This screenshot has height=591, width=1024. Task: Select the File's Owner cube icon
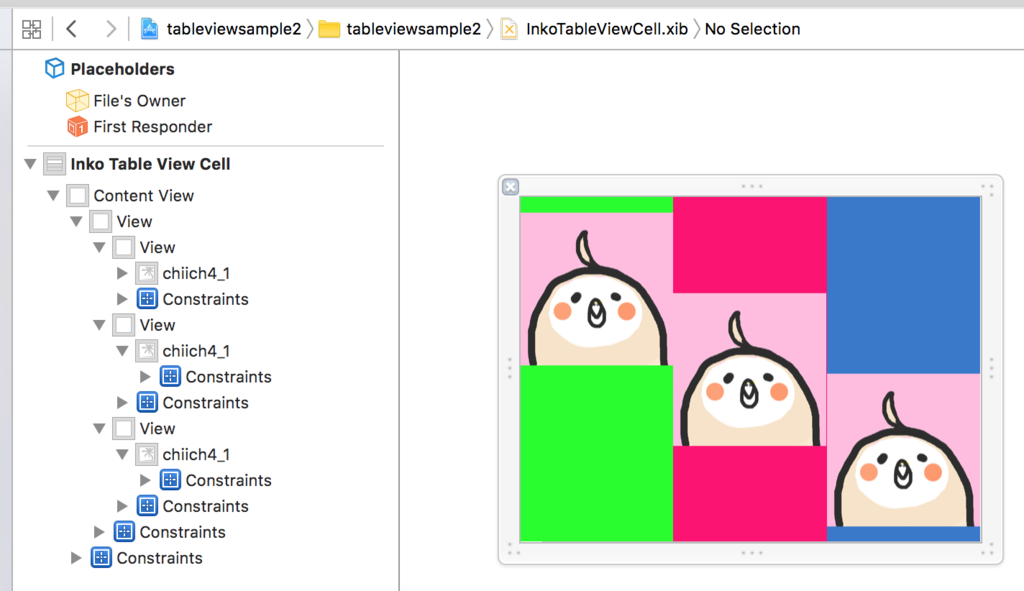click(77, 101)
